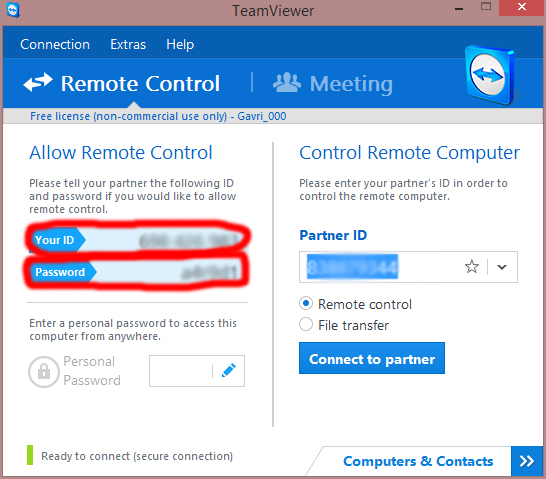This screenshot has height=479, width=546.
Task: Click the padlock Personal Password icon
Action: pos(44,371)
